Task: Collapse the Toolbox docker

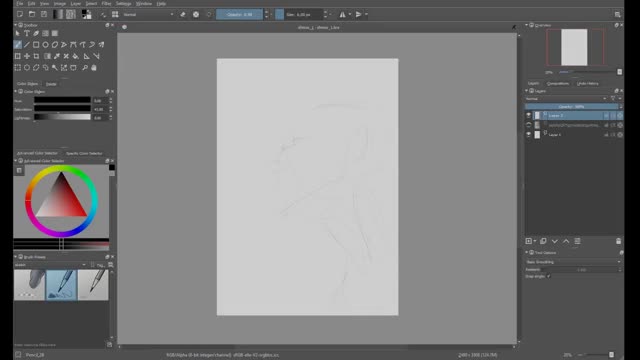Action: [x=16, y=25]
